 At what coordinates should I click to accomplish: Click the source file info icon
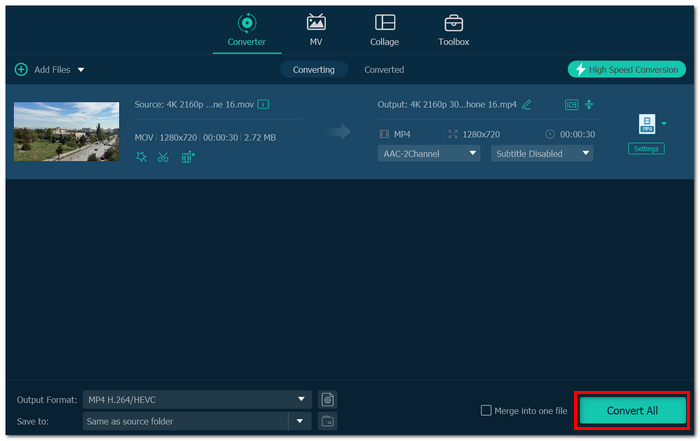263,104
